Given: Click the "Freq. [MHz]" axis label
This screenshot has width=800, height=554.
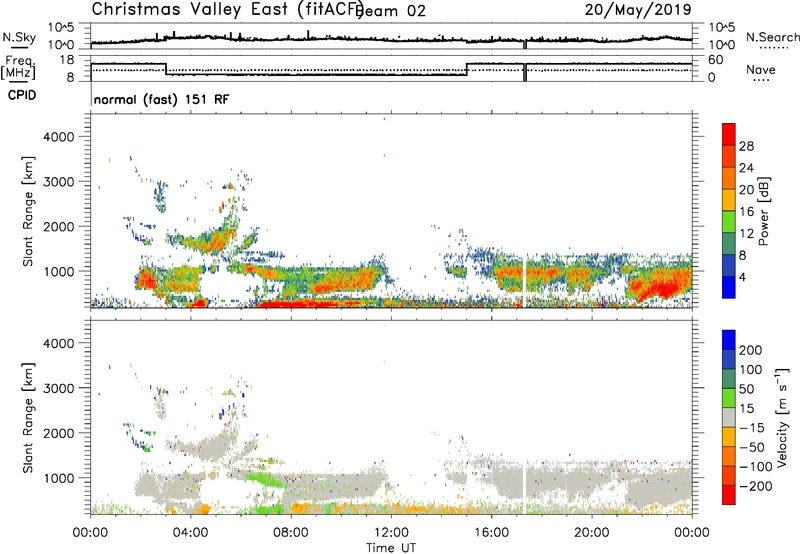Looking at the screenshot, I should [18, 67].
